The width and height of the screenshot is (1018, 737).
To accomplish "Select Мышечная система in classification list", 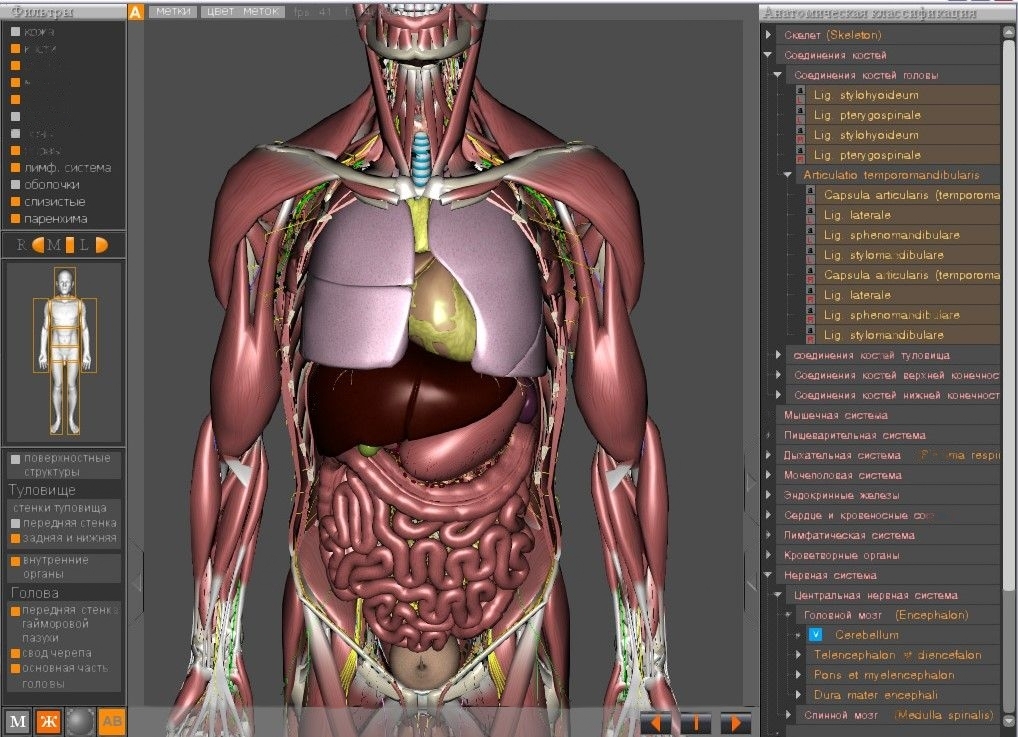I will pos(836,415).
